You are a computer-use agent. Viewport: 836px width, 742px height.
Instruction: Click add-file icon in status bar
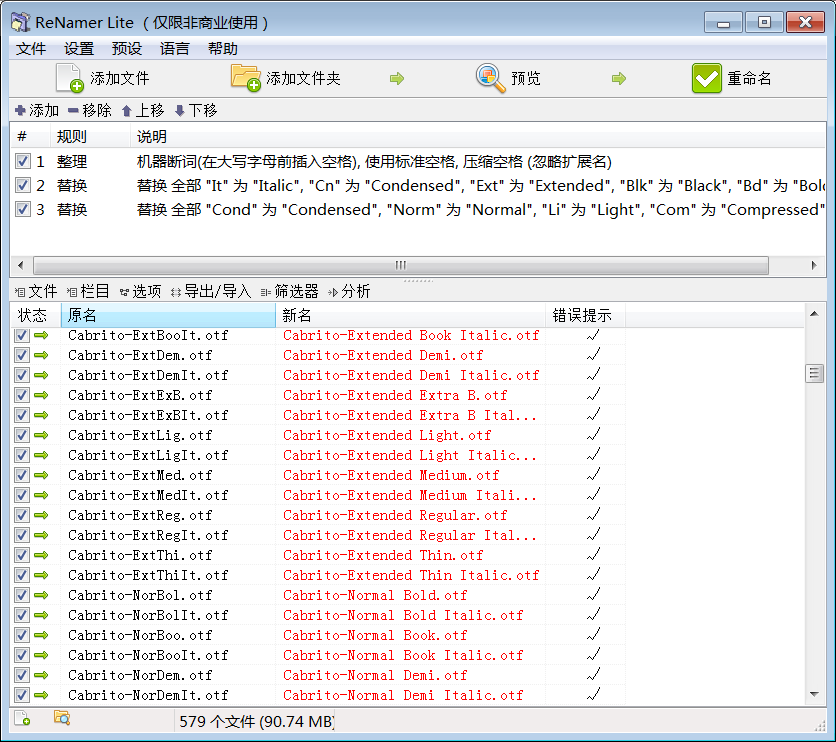pos(22,718)
